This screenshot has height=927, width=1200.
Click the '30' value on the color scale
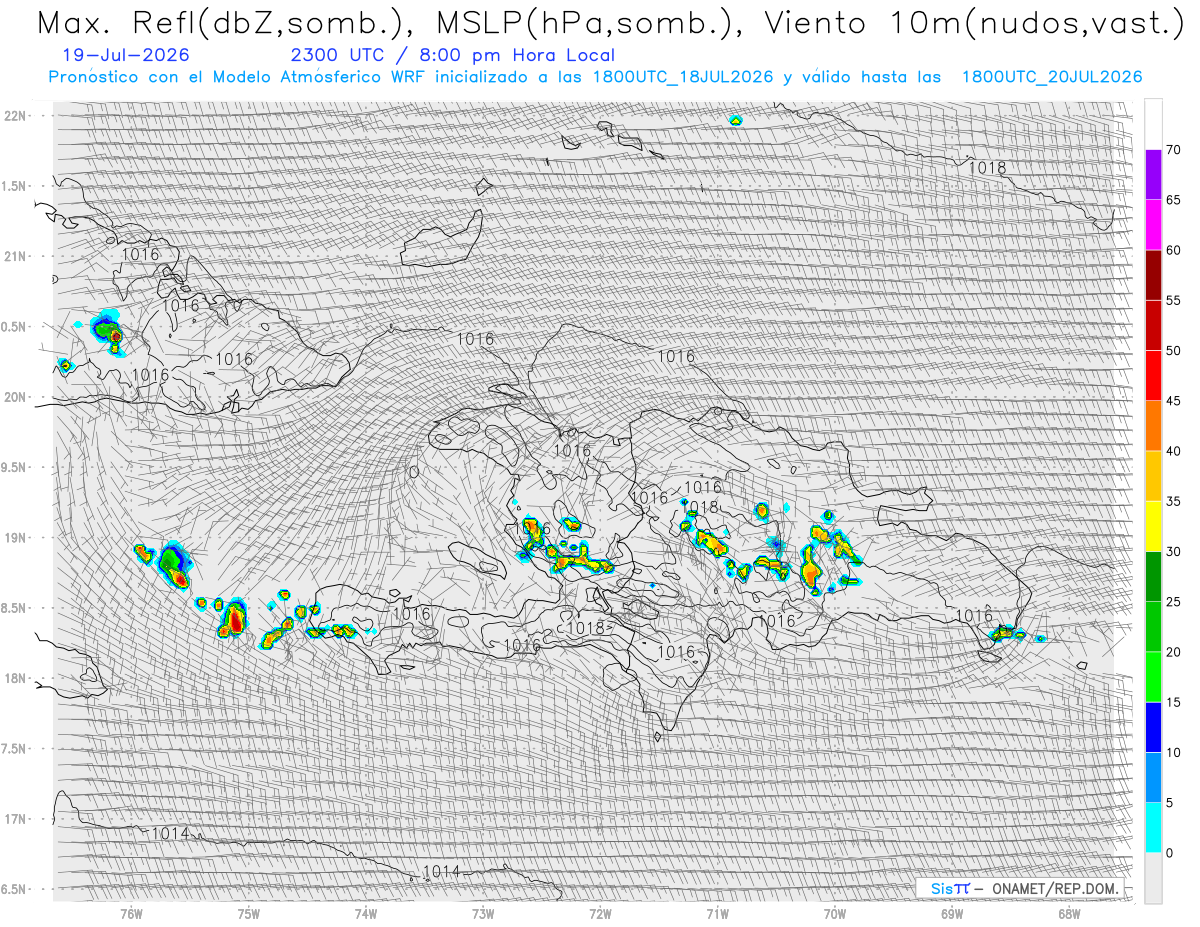pos(1173,552)
